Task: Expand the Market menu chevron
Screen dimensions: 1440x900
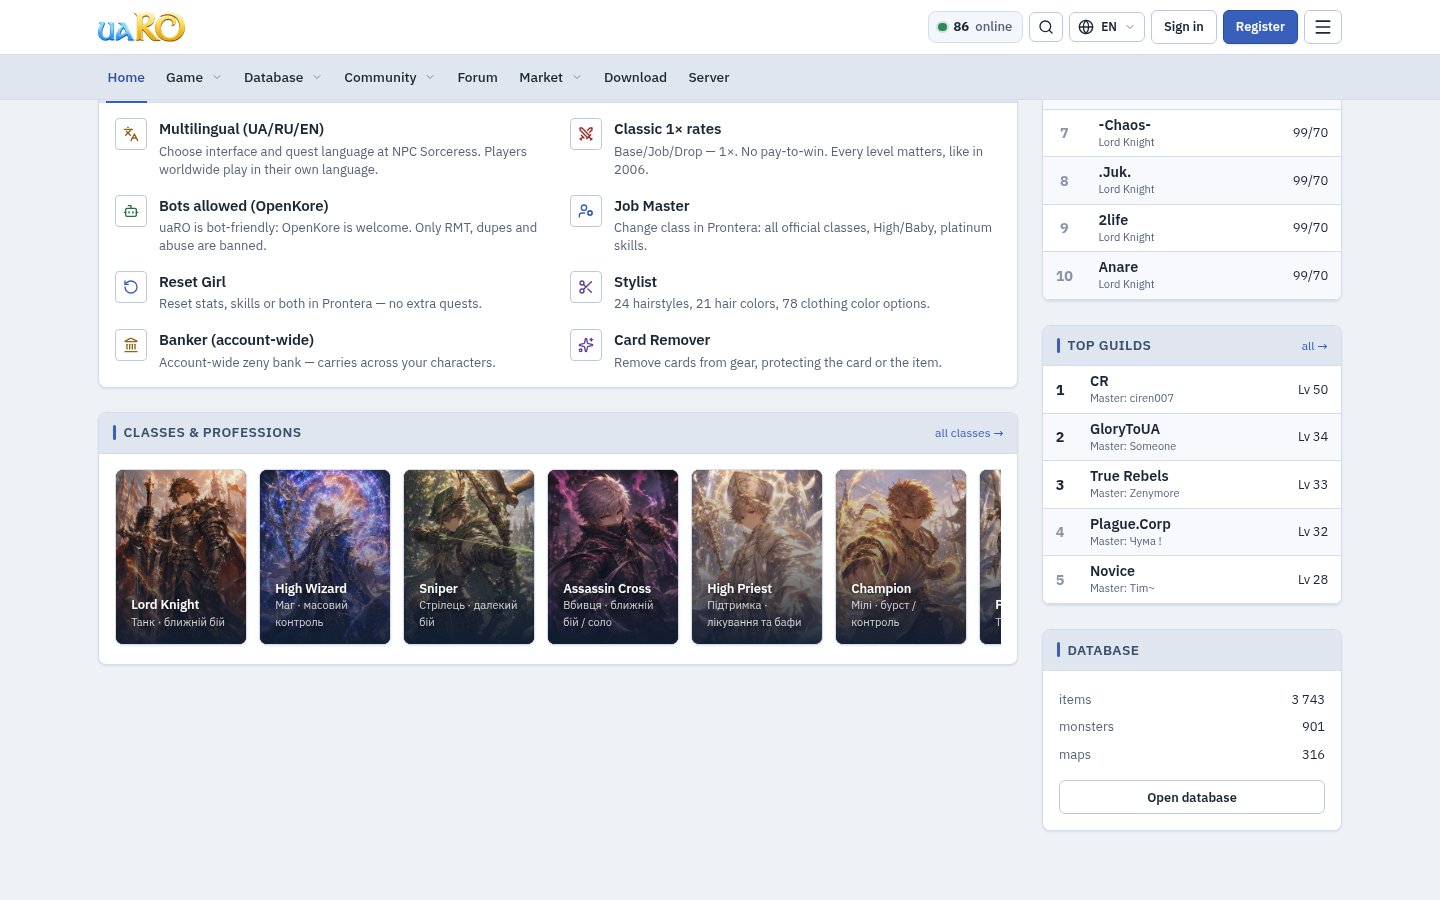Action: tap(577, 77)
